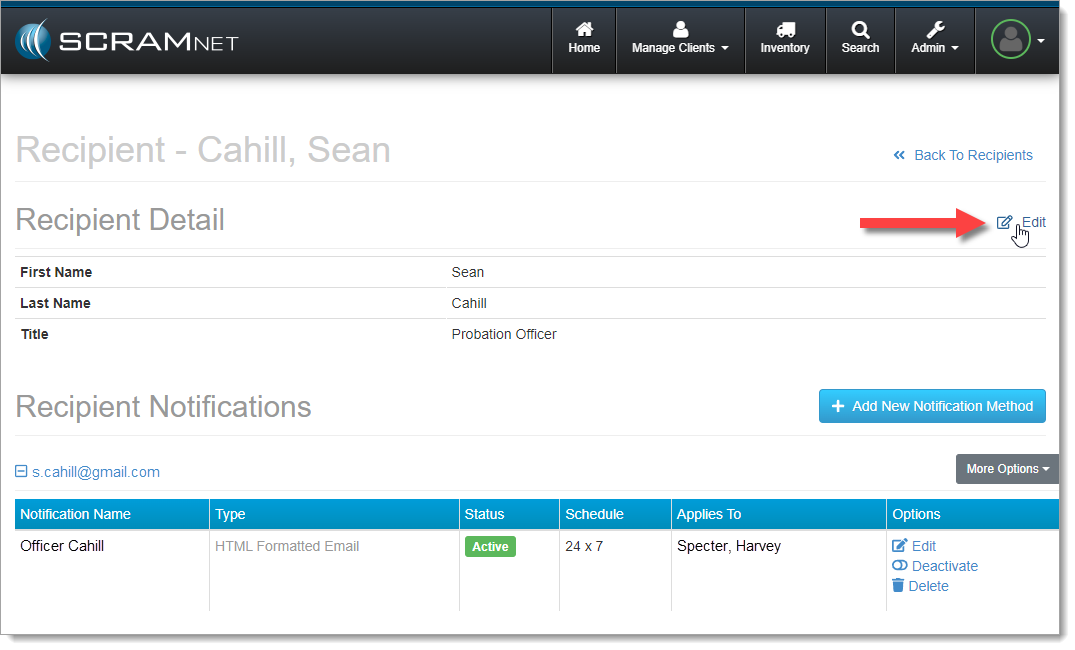This screenshot has width=1075, height=650.
Task: Click the trash icon to delete notification
Action: tap(899, 586)
